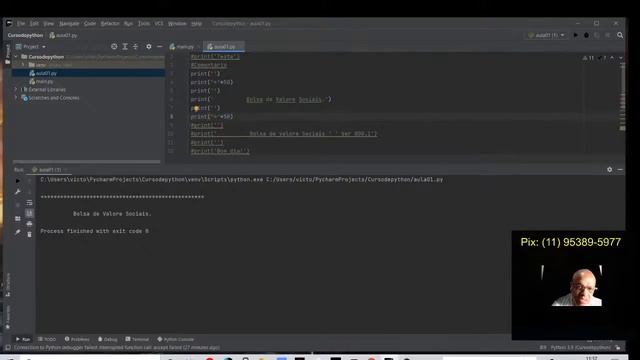Open the VCS menu
Screen dimensions: 640x360
159,24
